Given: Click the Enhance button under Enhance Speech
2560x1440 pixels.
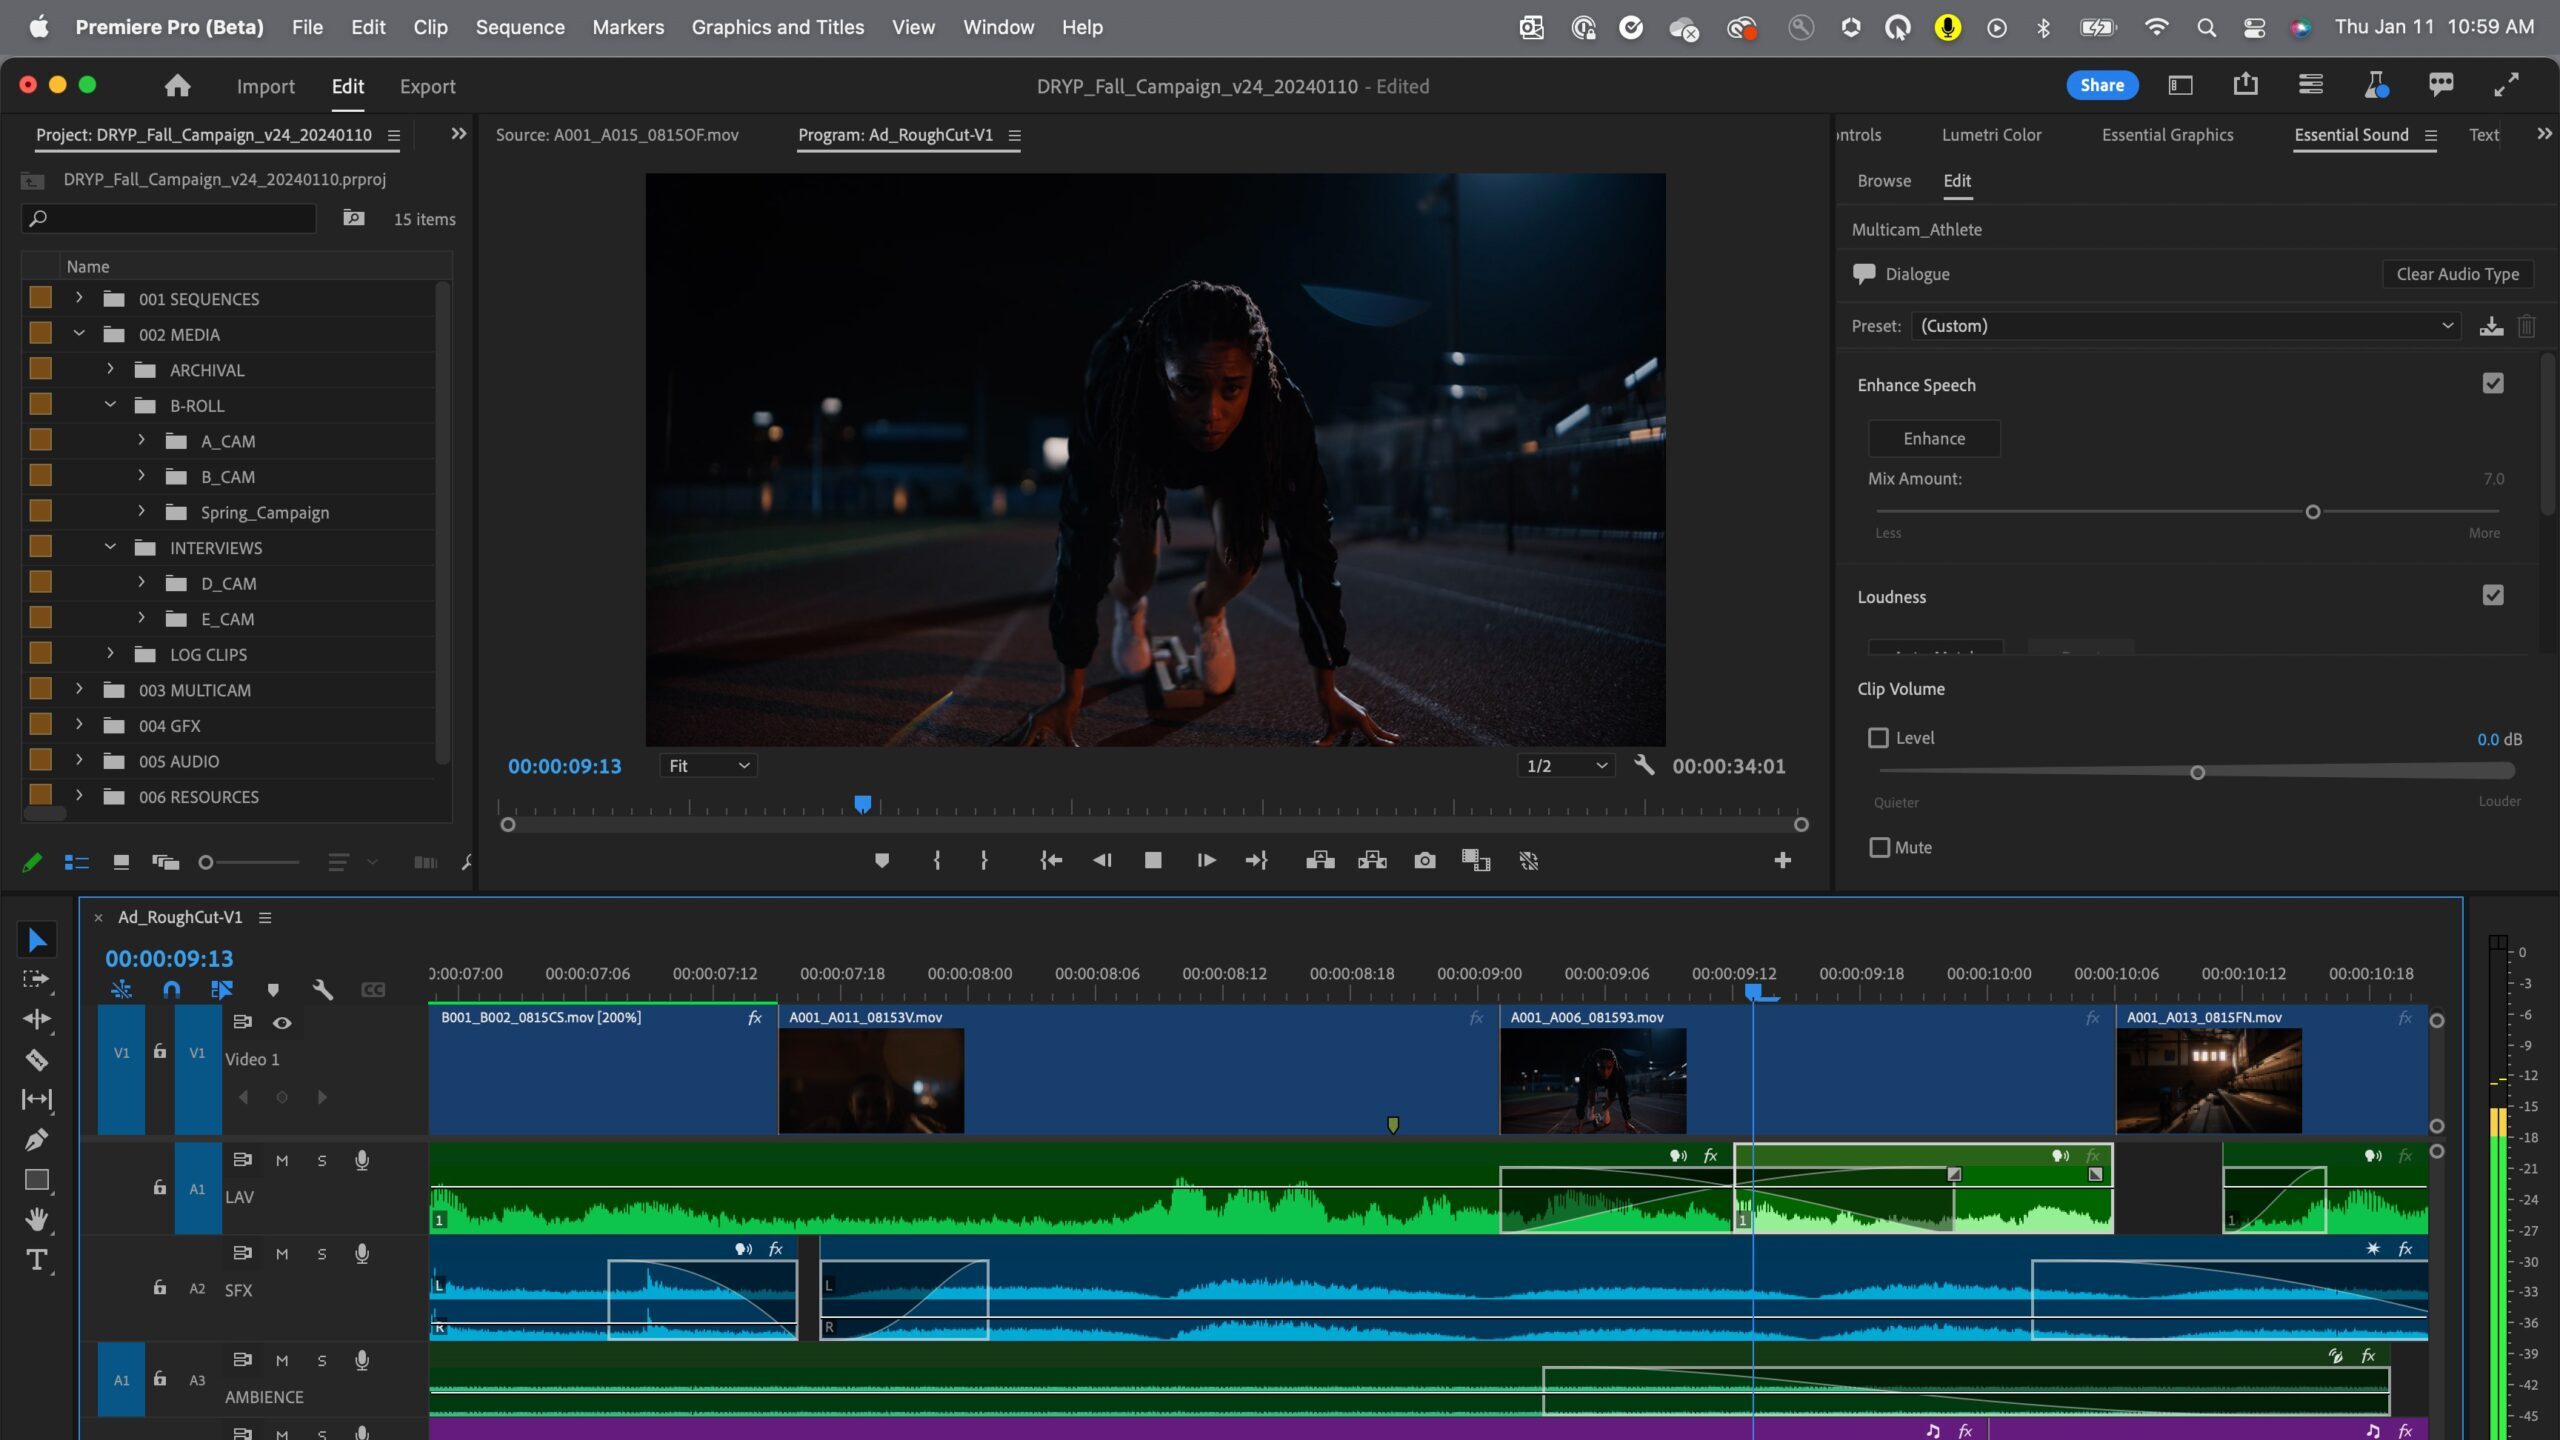Looking at the screenshot, I should (1933, 438).
